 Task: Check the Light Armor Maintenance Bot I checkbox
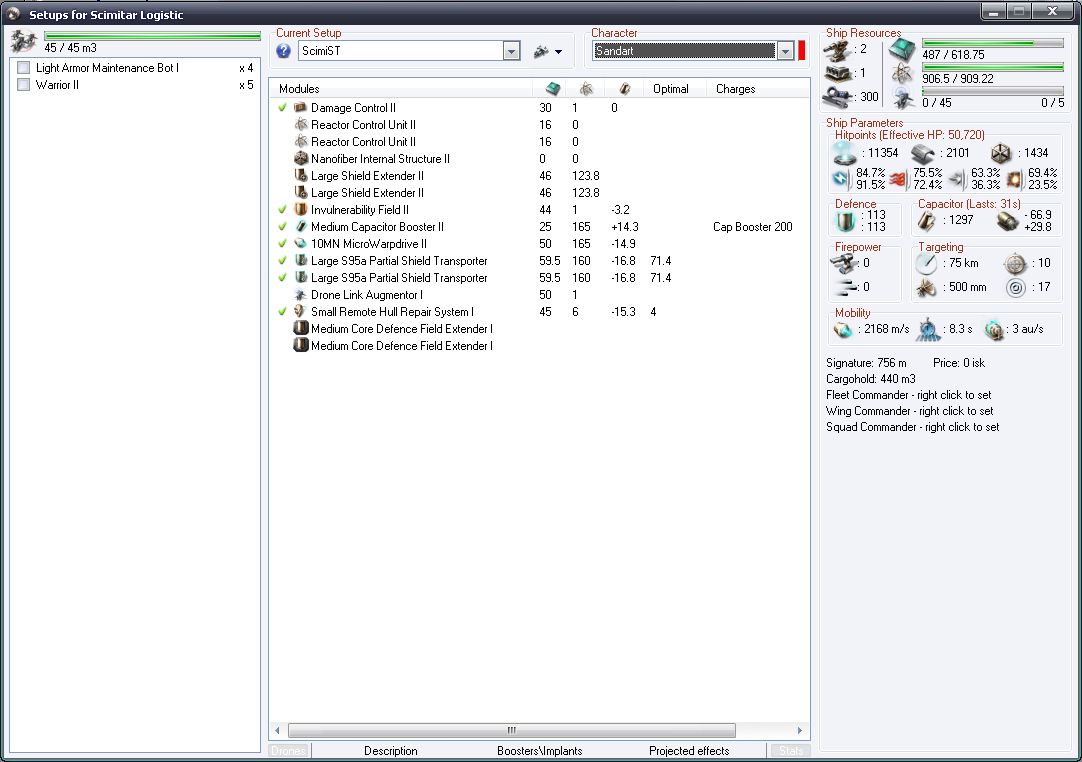23,68
